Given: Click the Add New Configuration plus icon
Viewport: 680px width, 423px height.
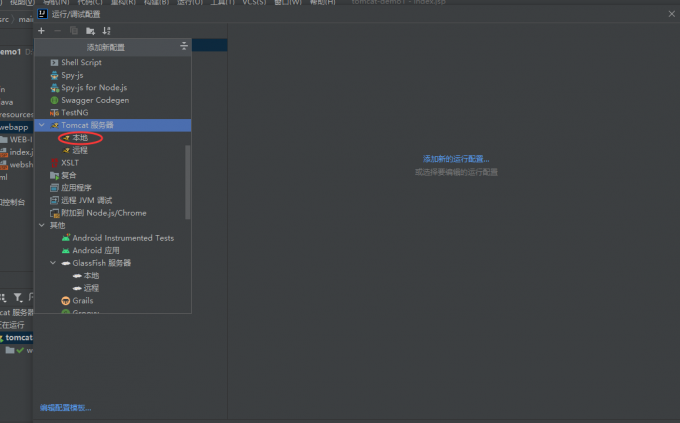Looking at the screenshot, I should (x=41, y=31).
